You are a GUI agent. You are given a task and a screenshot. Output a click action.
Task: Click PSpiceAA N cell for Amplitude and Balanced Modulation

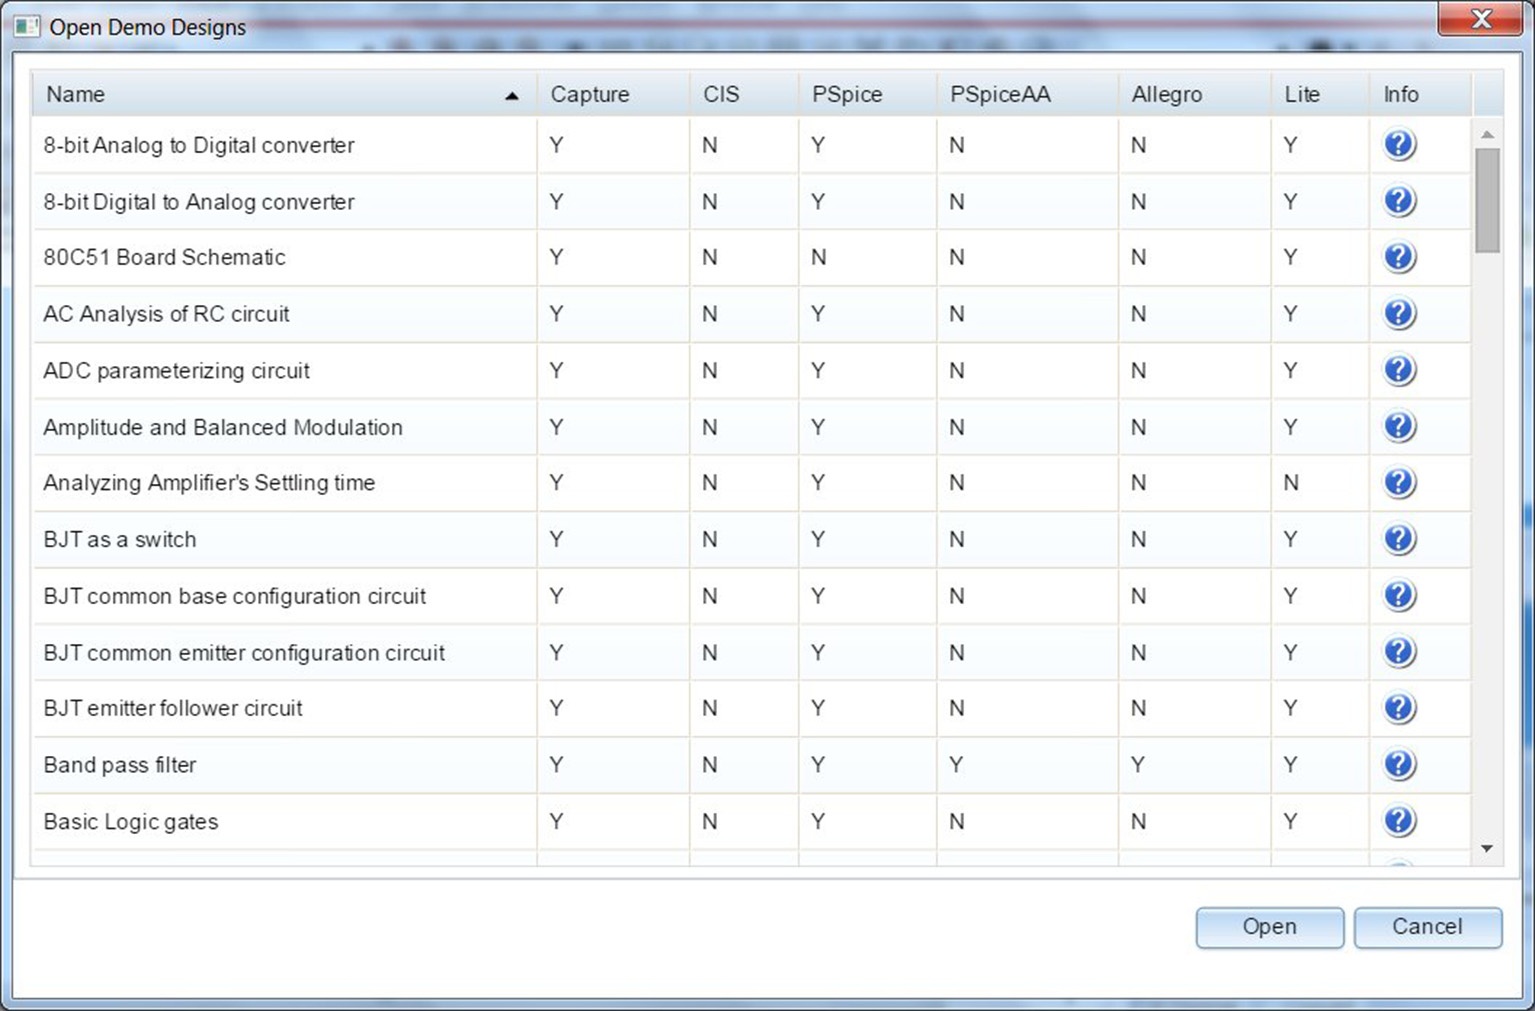(x=1027, y=427)
